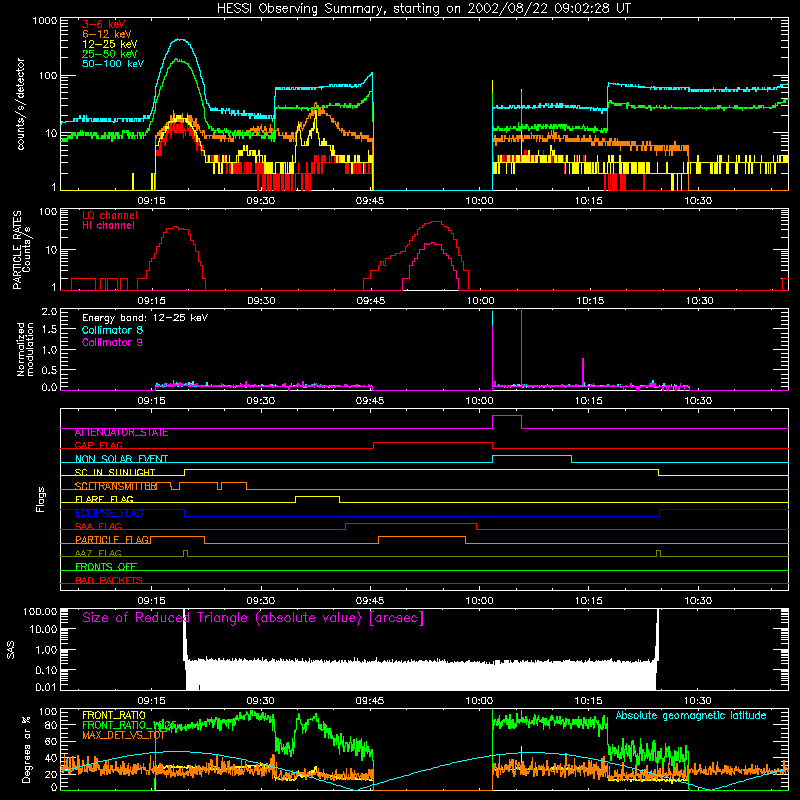Viewport: 800px width, 800px height.
Task: Click the Size of Reduced Triangle heading
Action: click(253, 618)
